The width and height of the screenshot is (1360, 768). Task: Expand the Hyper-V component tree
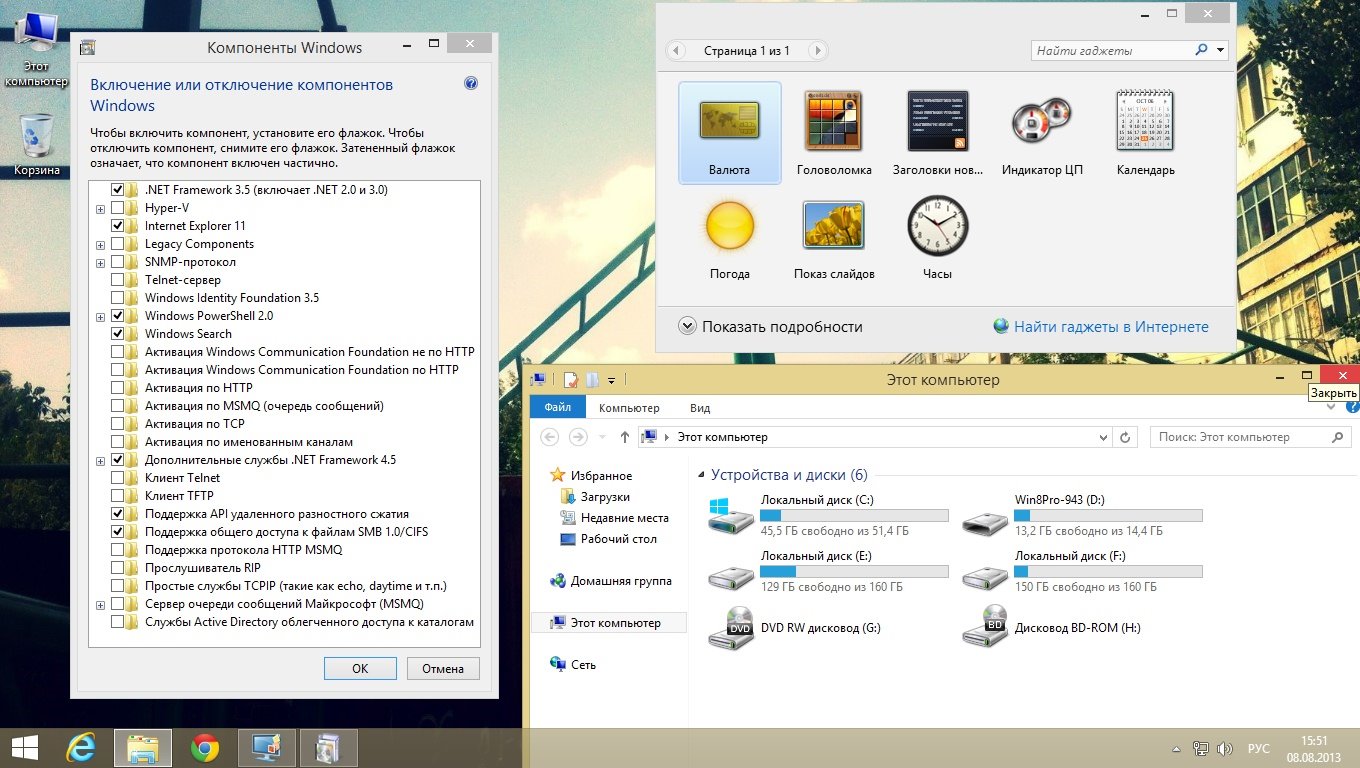coord(100,208)
